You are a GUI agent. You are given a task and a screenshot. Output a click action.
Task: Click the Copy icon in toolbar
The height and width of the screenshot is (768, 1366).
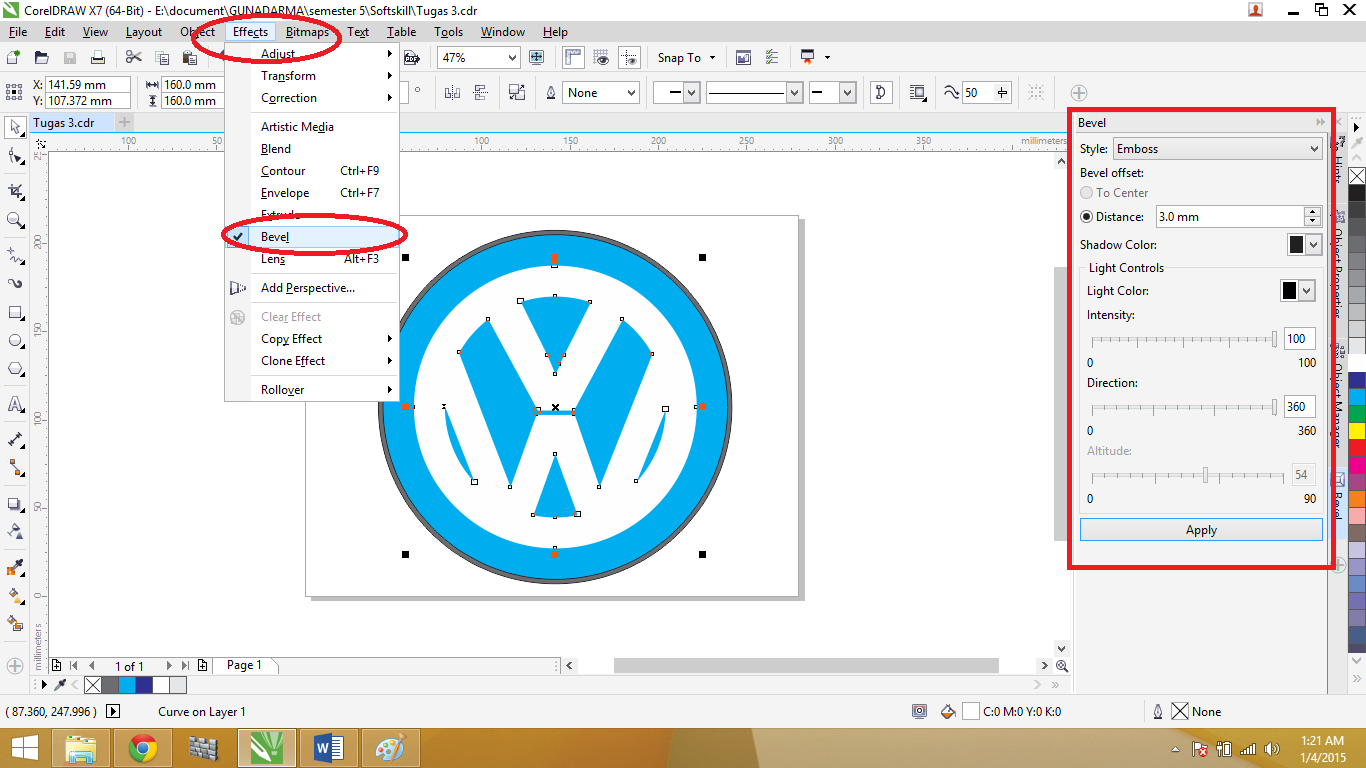[162, 58]
